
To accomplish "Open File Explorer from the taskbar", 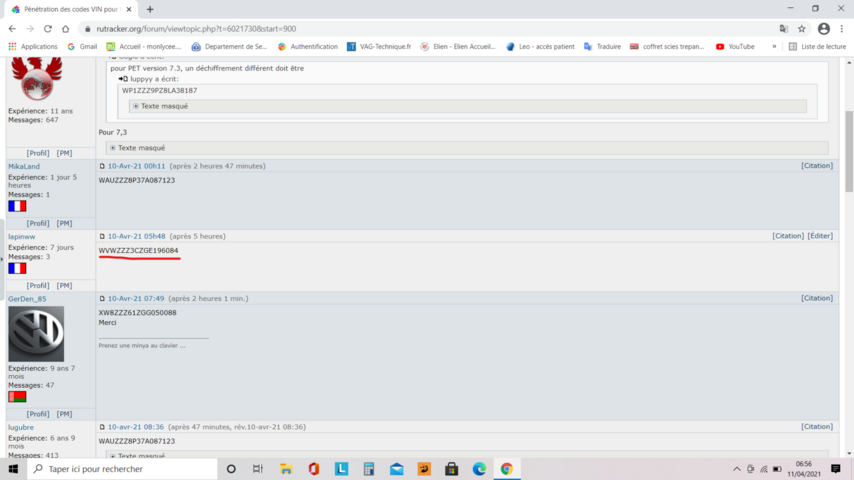I will pyautogui.click(x=286, y=469).
